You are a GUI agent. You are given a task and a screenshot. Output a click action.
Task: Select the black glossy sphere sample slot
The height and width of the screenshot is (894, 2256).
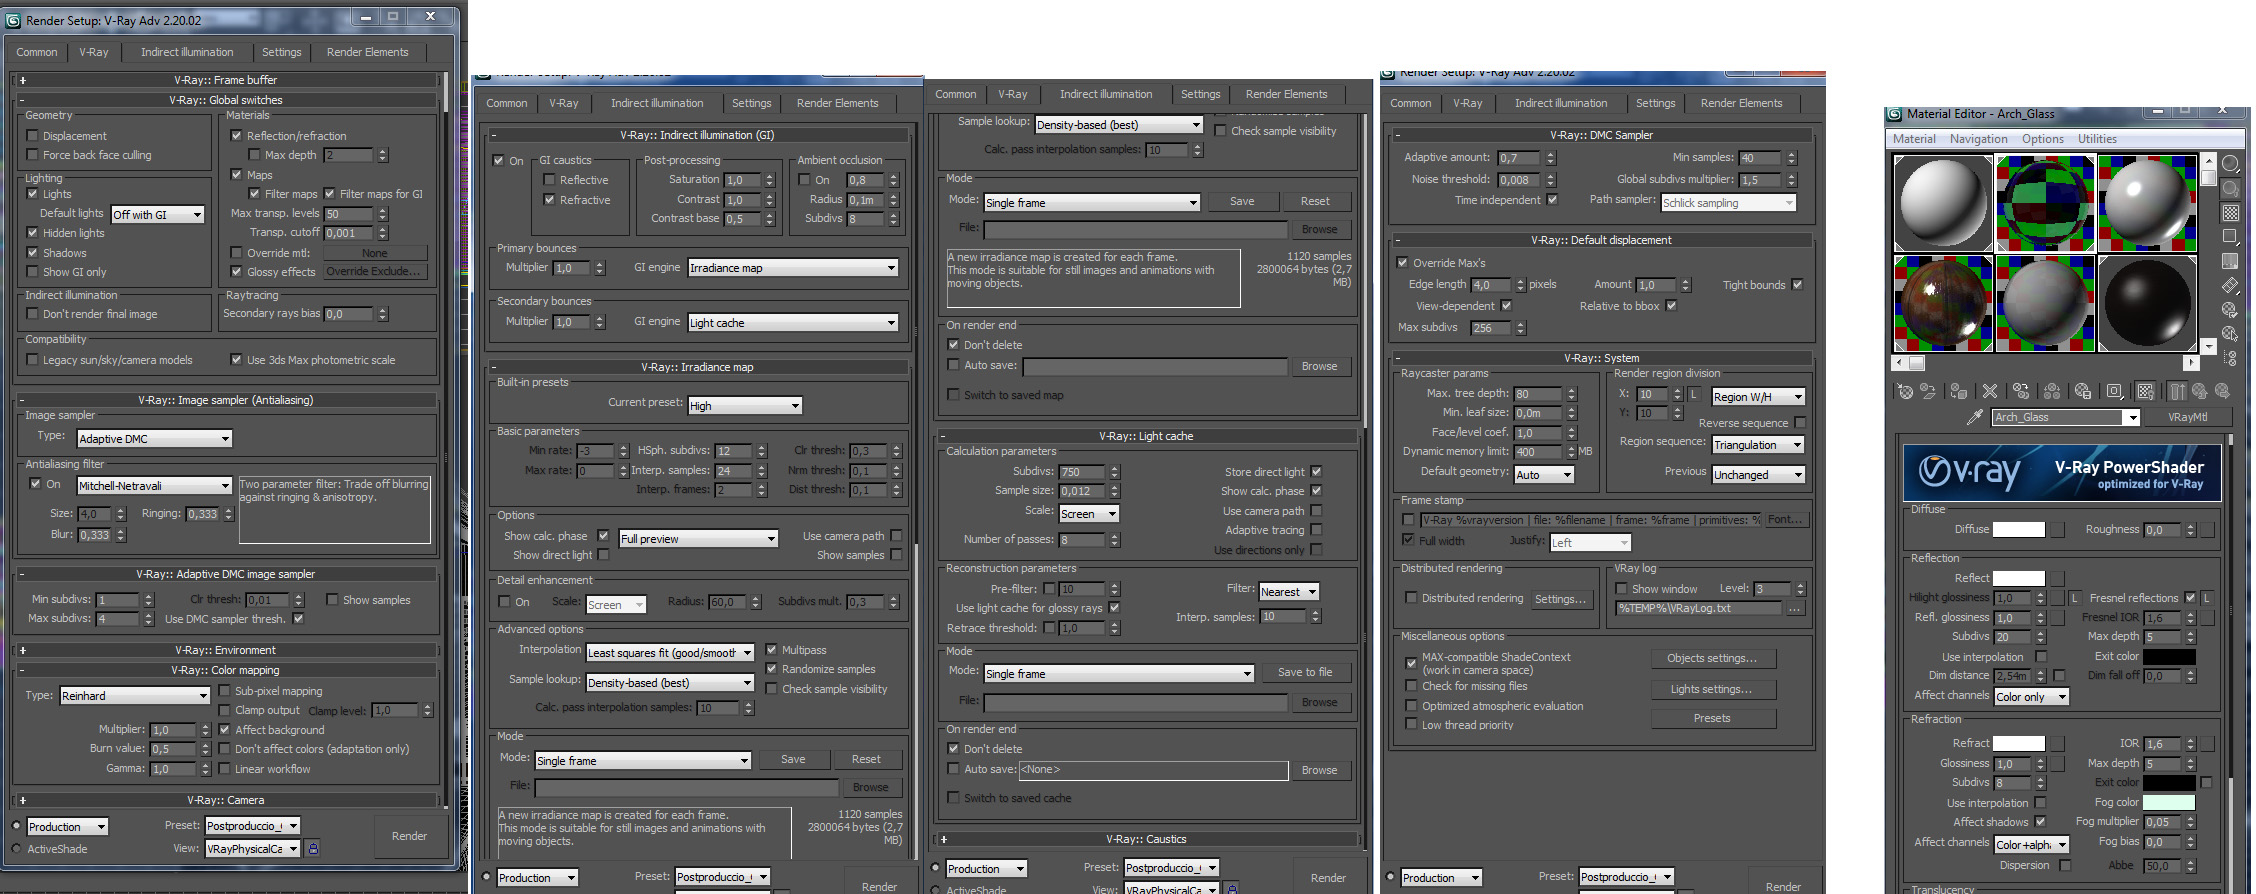2146,302
